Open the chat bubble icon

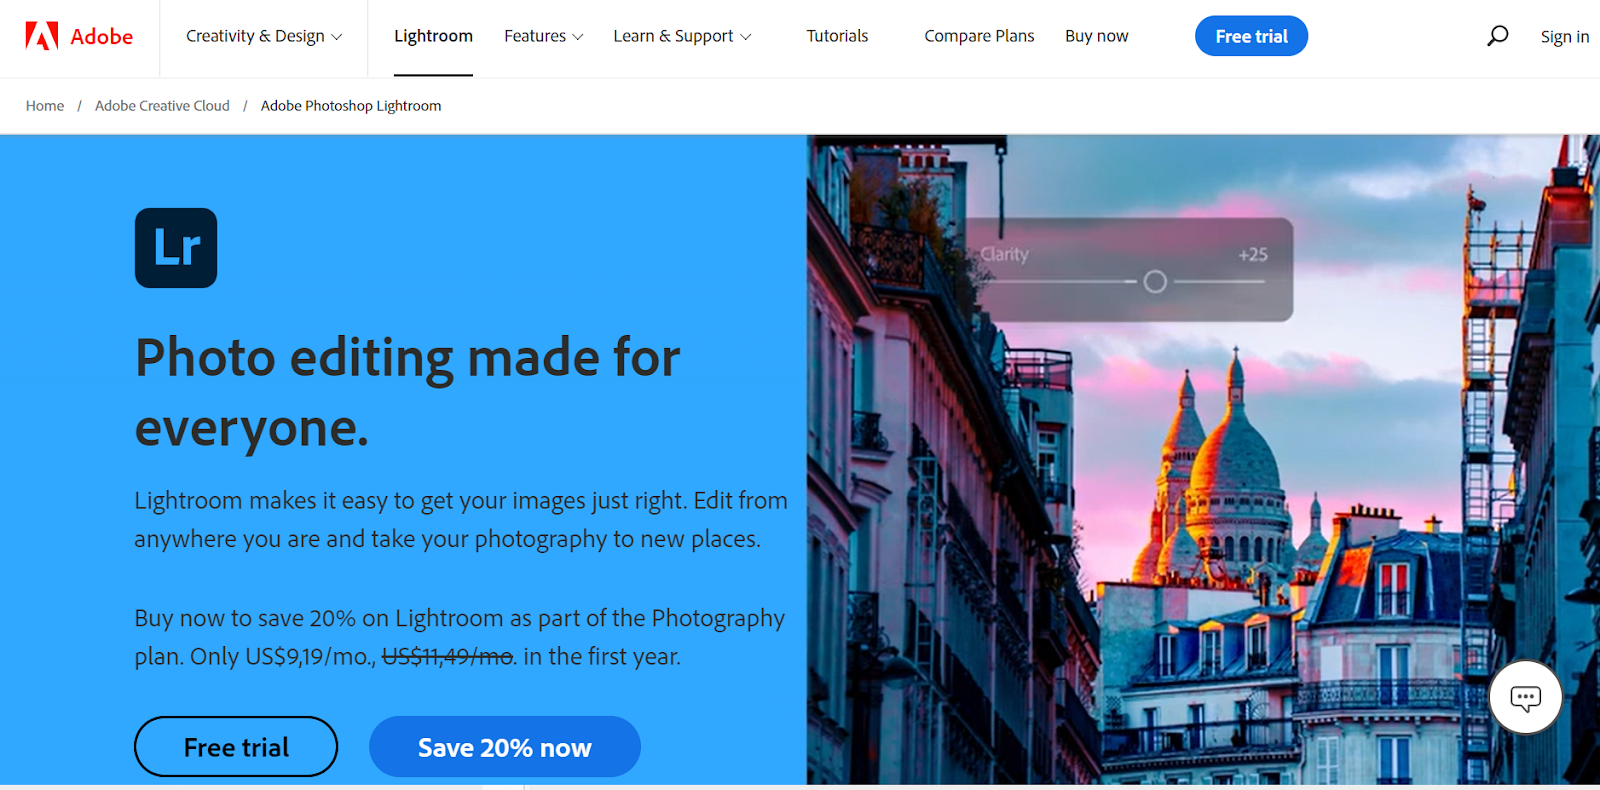[1525, 698]
